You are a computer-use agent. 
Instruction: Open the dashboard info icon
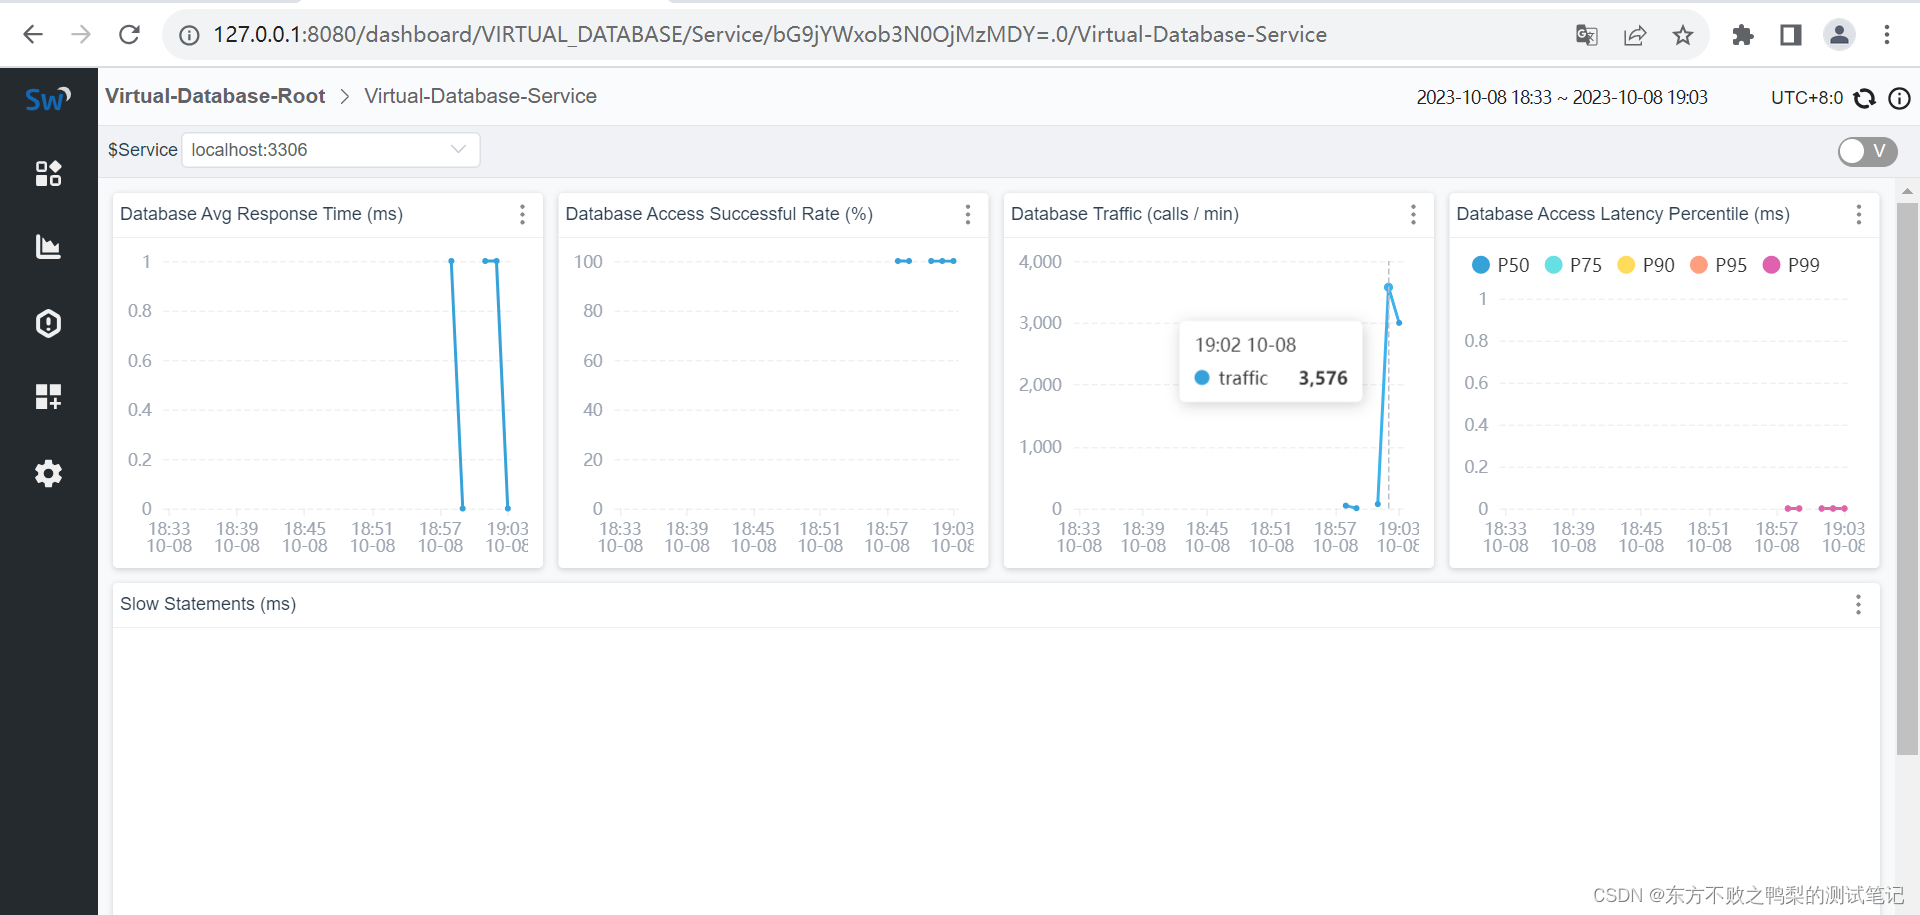(1899, 98)
